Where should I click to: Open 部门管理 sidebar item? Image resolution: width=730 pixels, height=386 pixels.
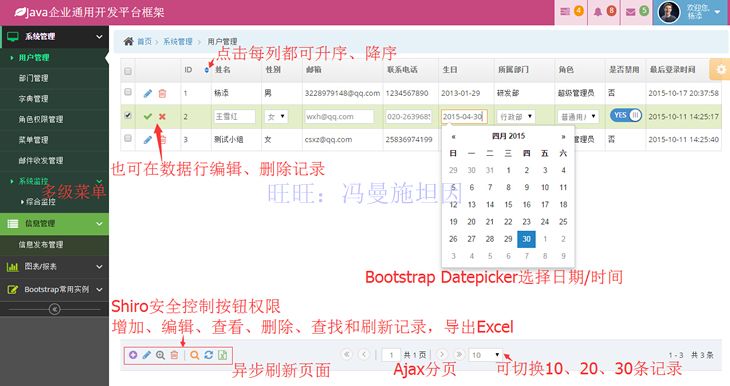[x=54, y=78]
